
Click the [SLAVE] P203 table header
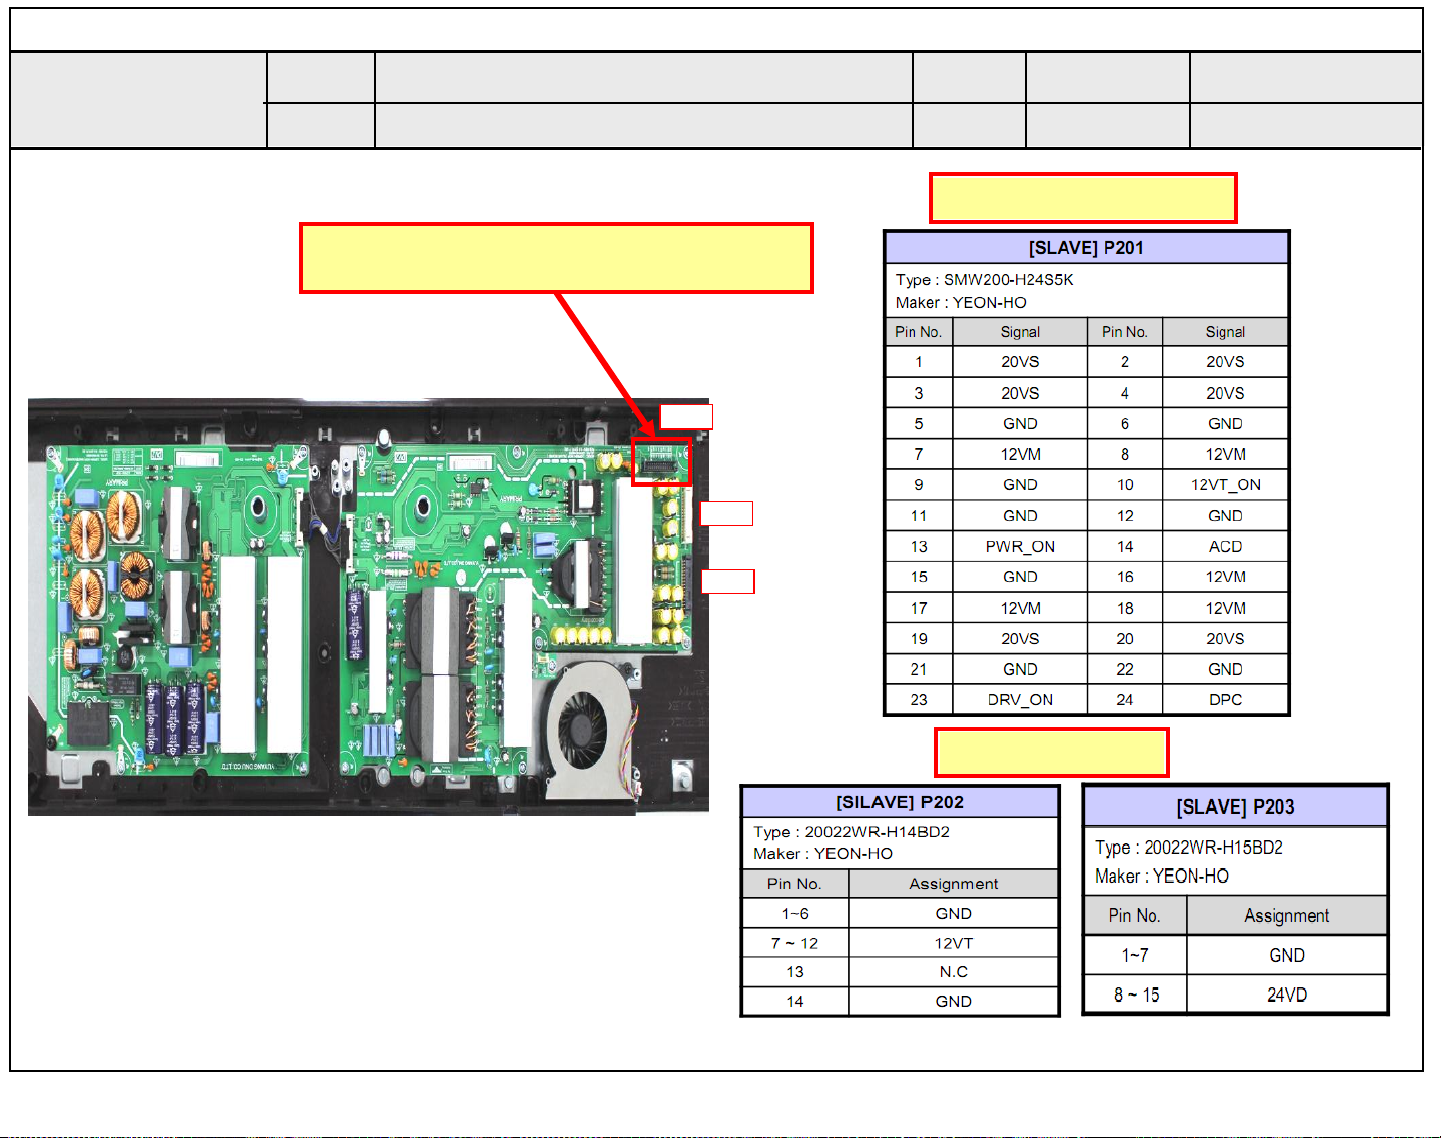pyautogui.click(x=1235, y=807)
